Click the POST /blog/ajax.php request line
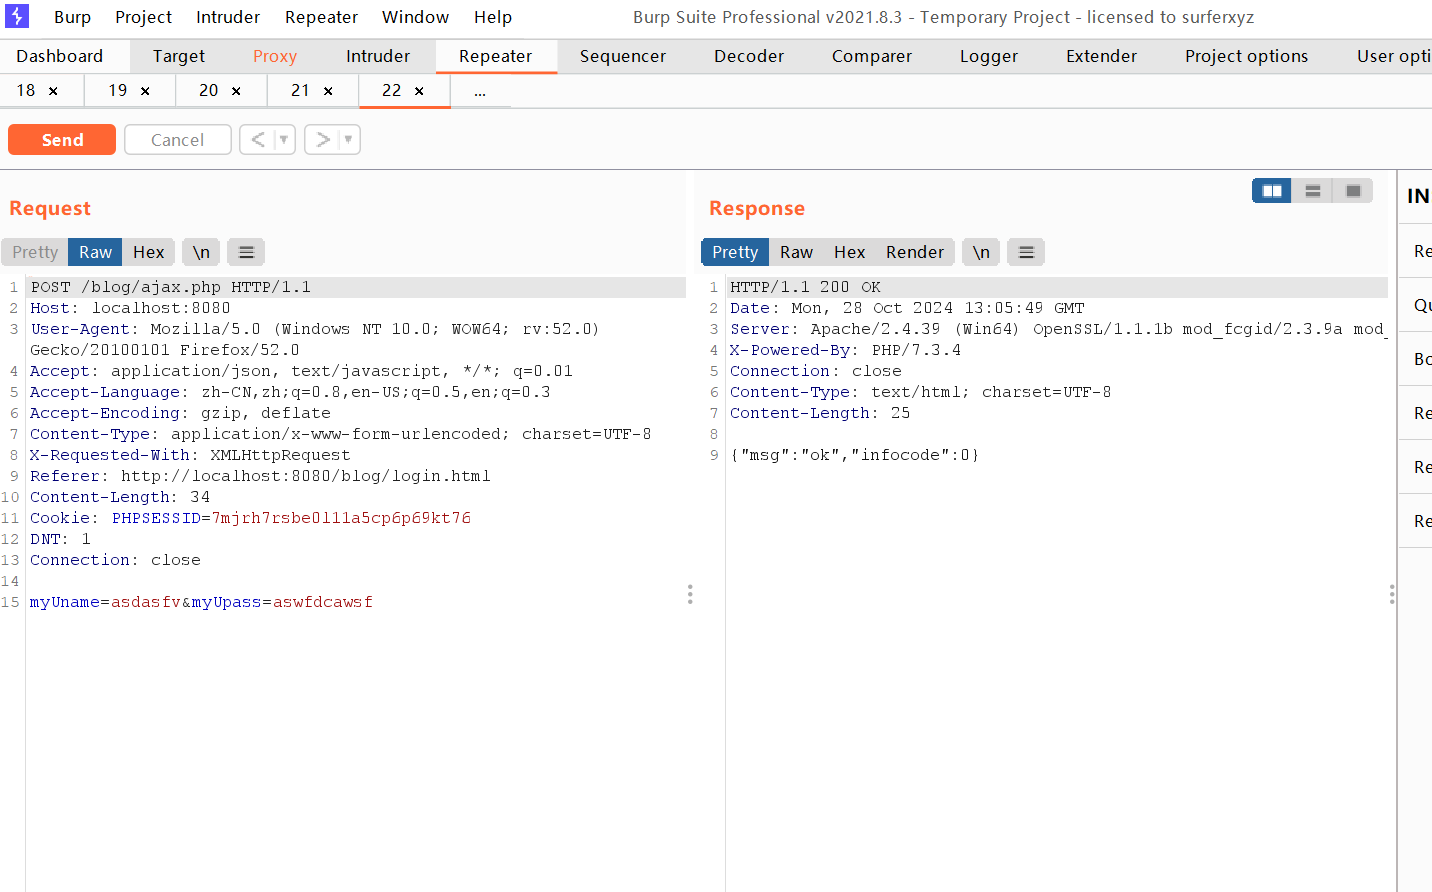 click(171, 287)
